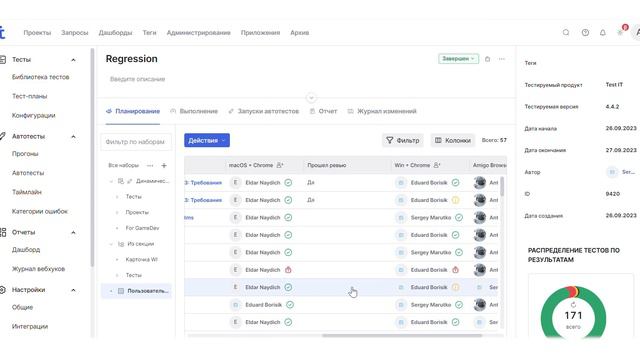Open the search icon in top bar
This screenshot has height=360, width=640.
pos(566,32)
